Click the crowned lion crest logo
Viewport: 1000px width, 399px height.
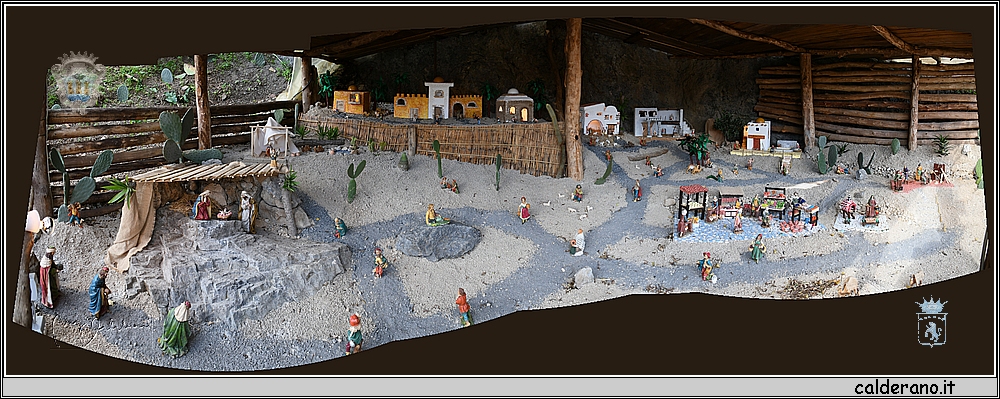click(931, 322)
